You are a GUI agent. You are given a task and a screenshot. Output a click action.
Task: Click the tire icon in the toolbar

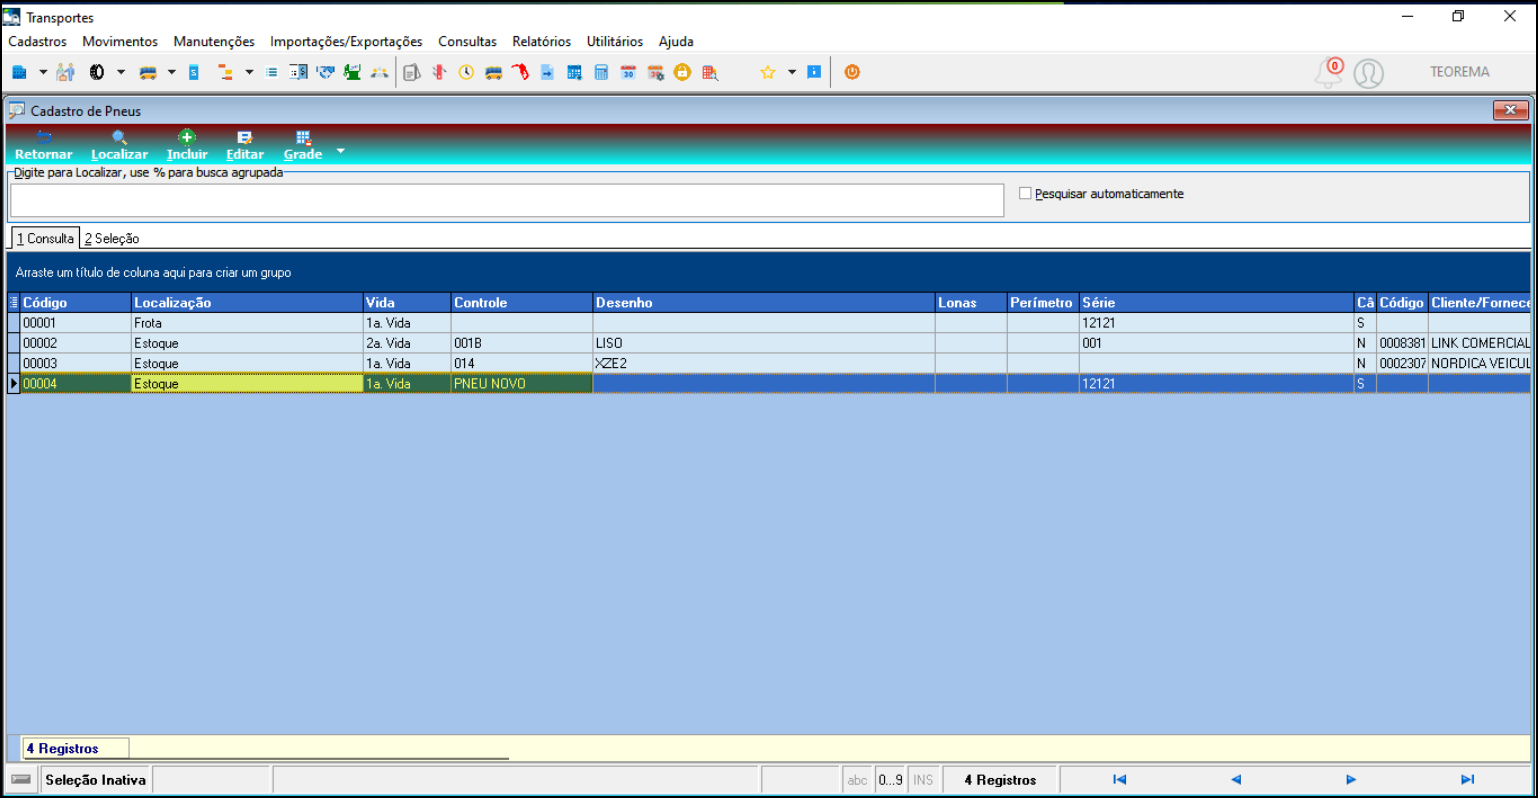click(97, 72)
